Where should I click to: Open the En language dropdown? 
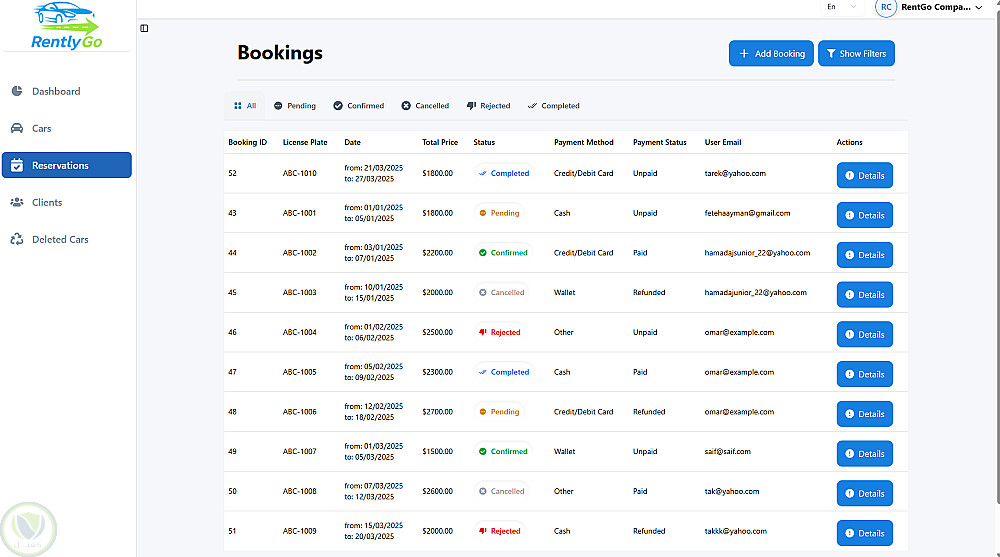pyautogui.click(x=841, y=7)
